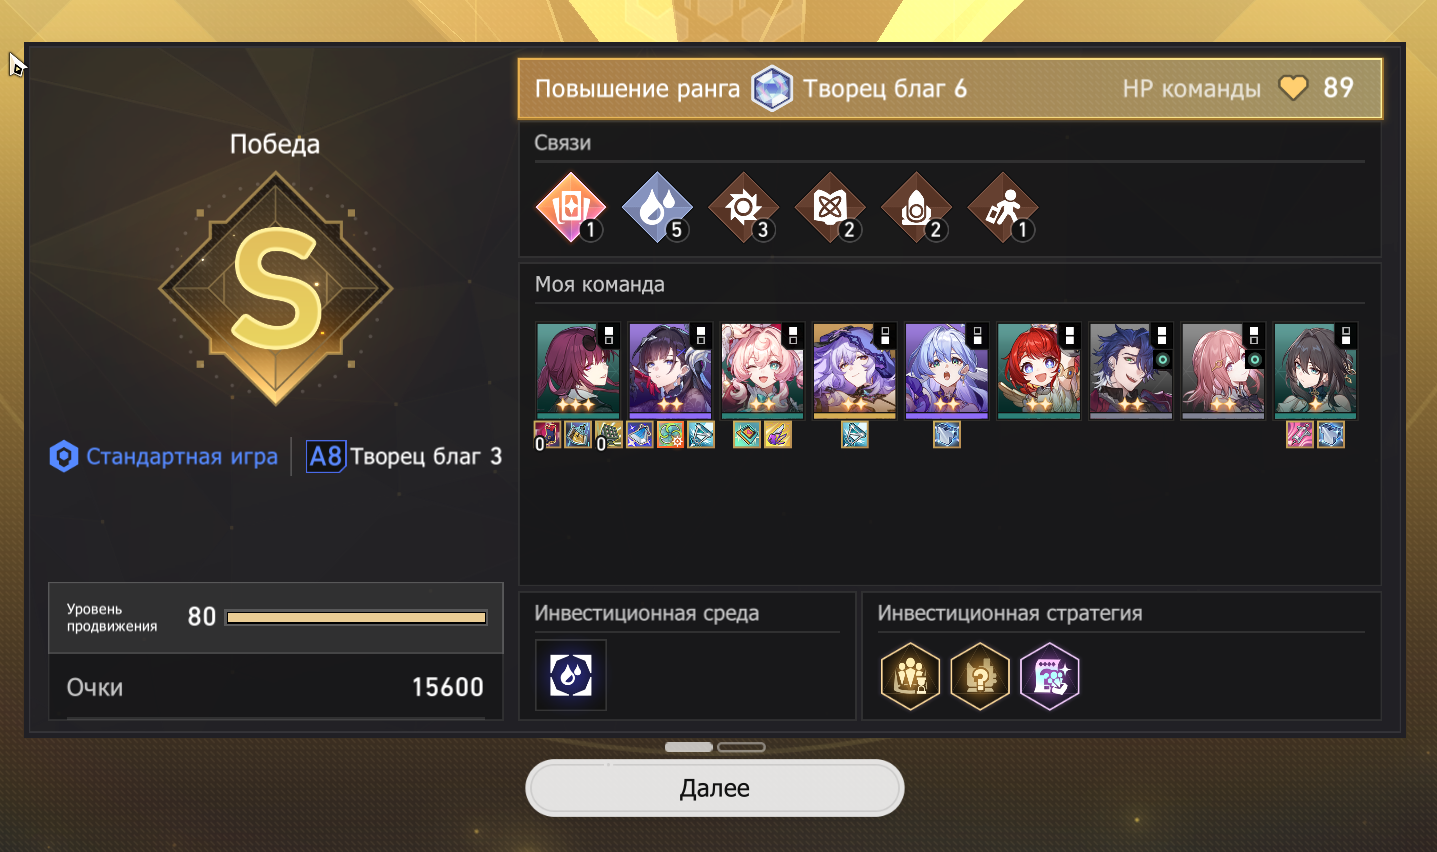Click the Далее button

pyautogui.click(x=714, y=788)
